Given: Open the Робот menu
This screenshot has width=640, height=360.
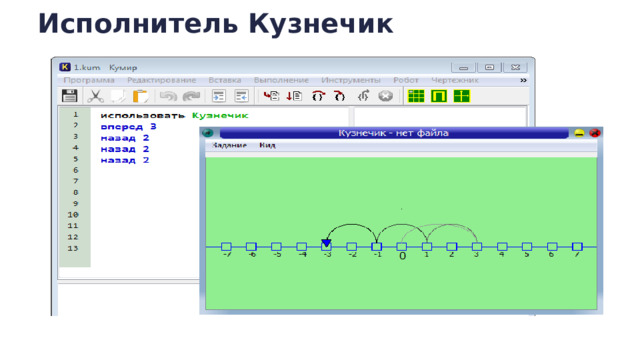Looking at the screenshot, I should point(406,80).
